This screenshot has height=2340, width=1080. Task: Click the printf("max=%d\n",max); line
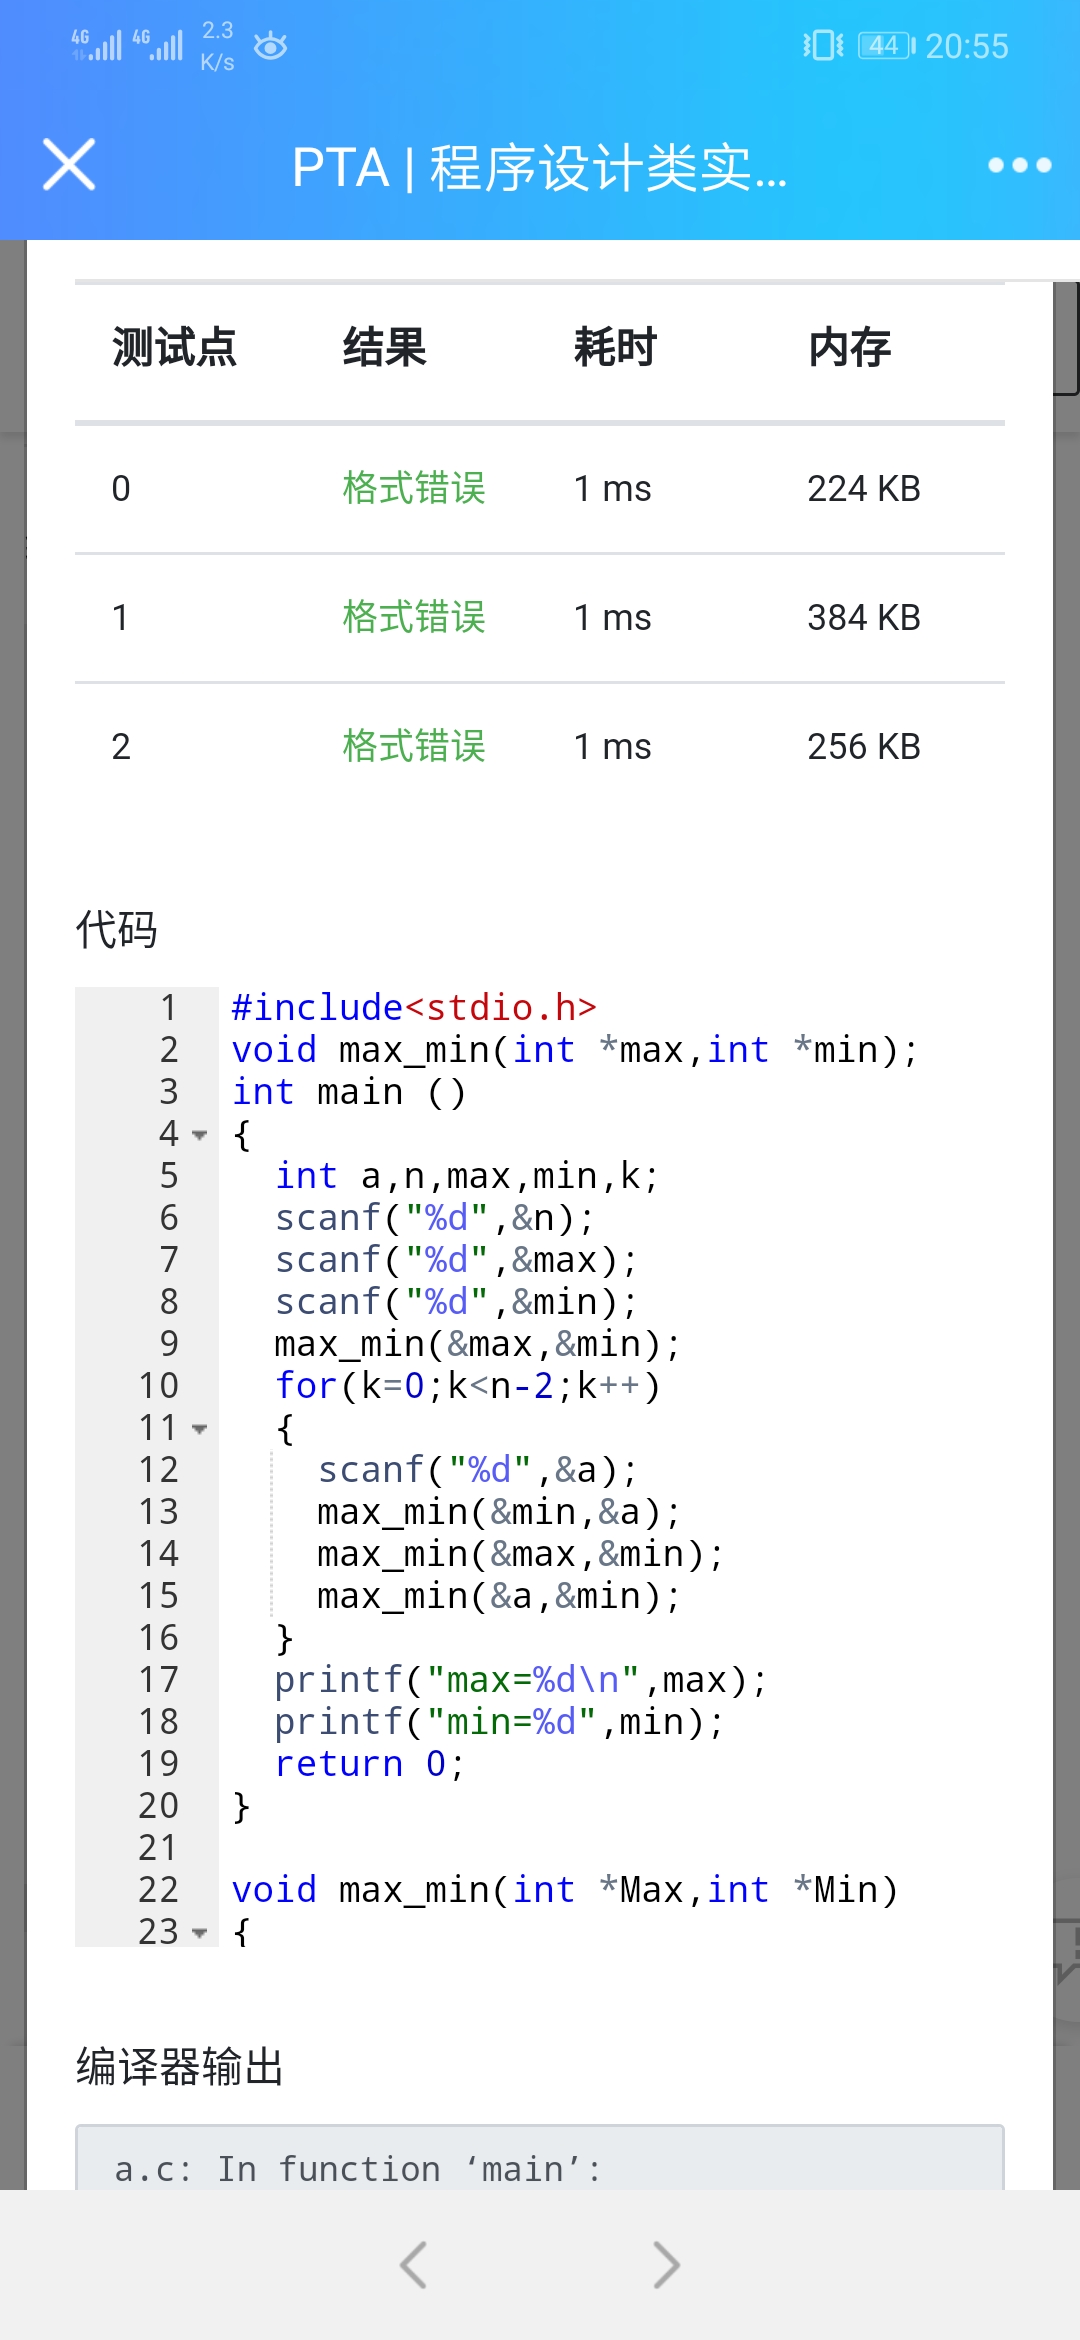(x=521, y=1679)
